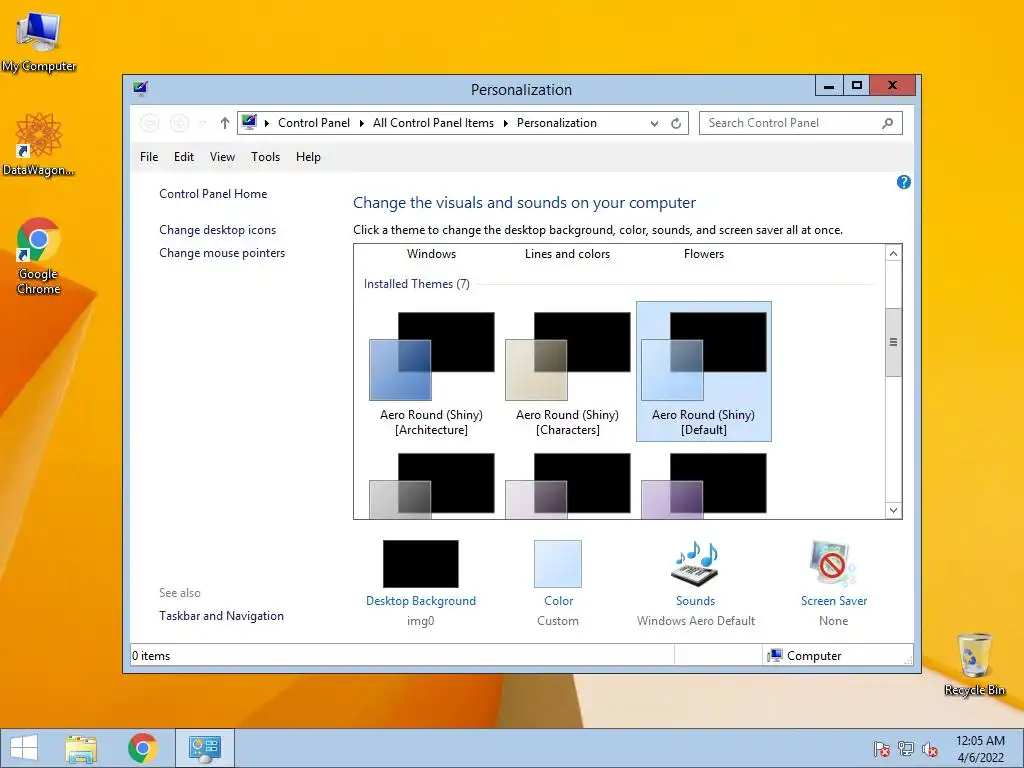Image resolution: width=1024 pixels, height=768 pixels.
Task: Go to Control Panel Home
Action: [213, 194]
